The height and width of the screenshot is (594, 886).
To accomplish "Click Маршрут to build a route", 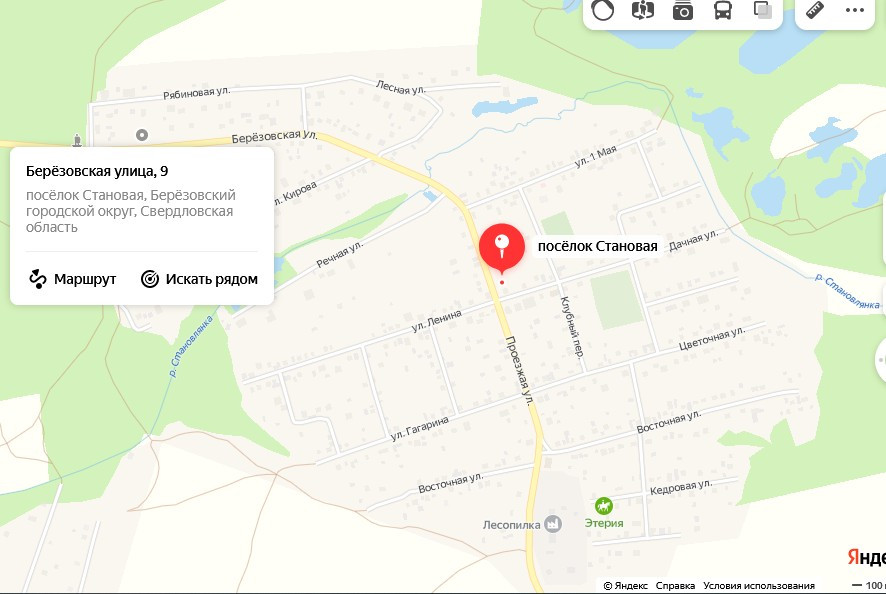I will [x=73, y=279].
